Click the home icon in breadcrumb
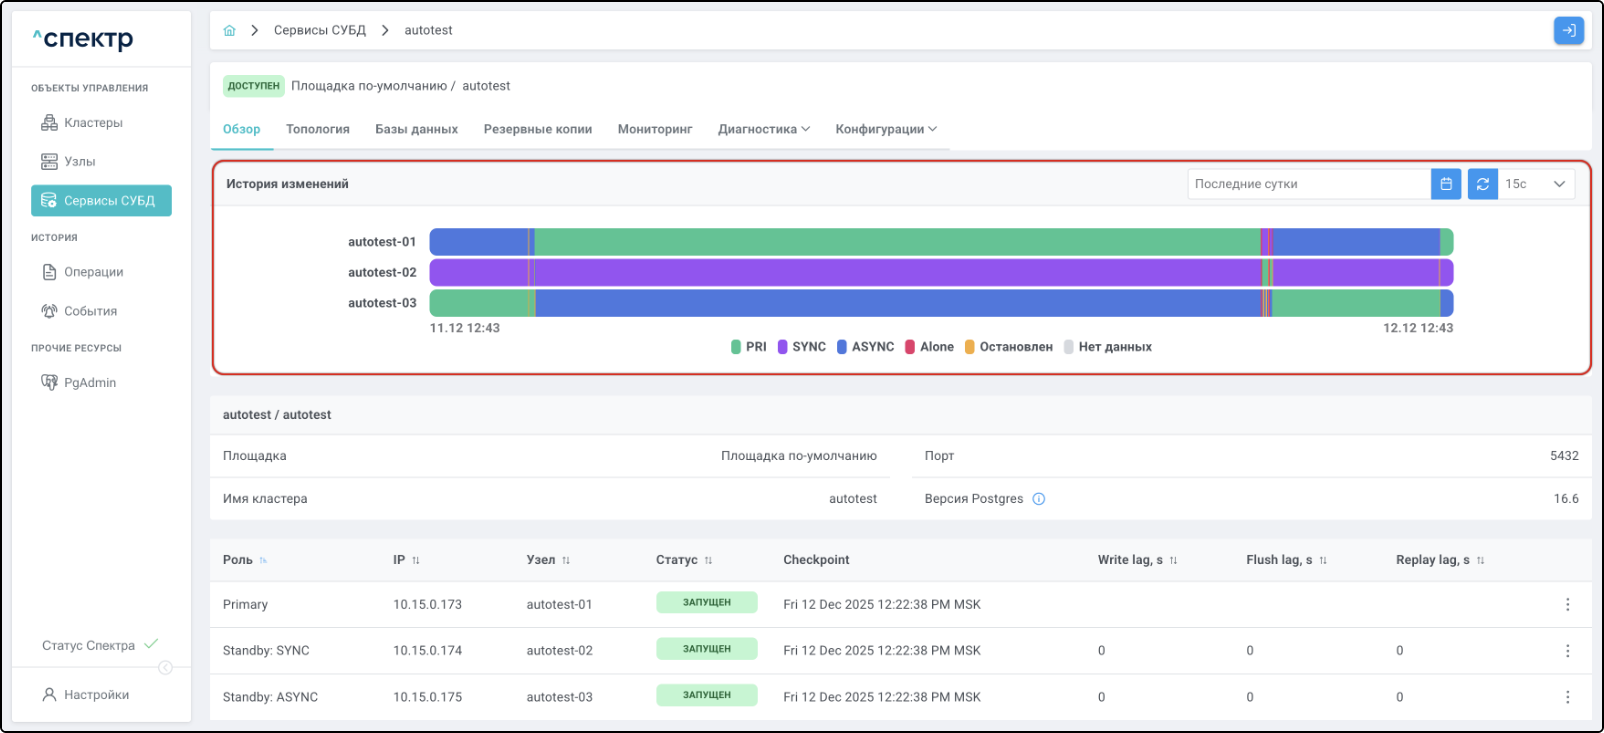Image resolution: width=1604 pixels, height=733 pixels. tap(229, 30)
